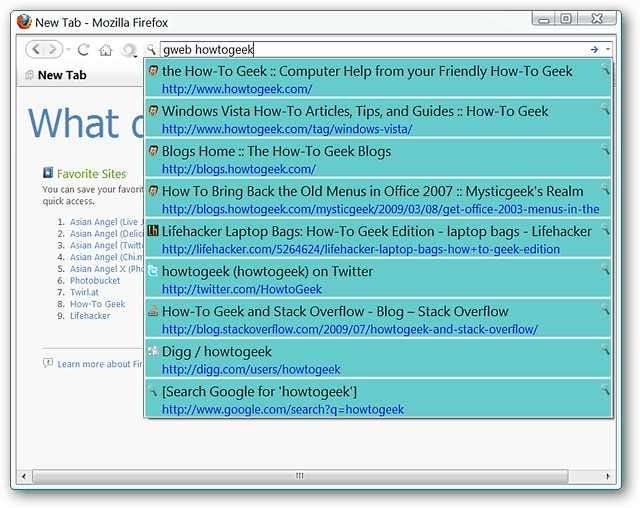Click the horizontal scrollbar at the bottom

(x=300, y=476)
